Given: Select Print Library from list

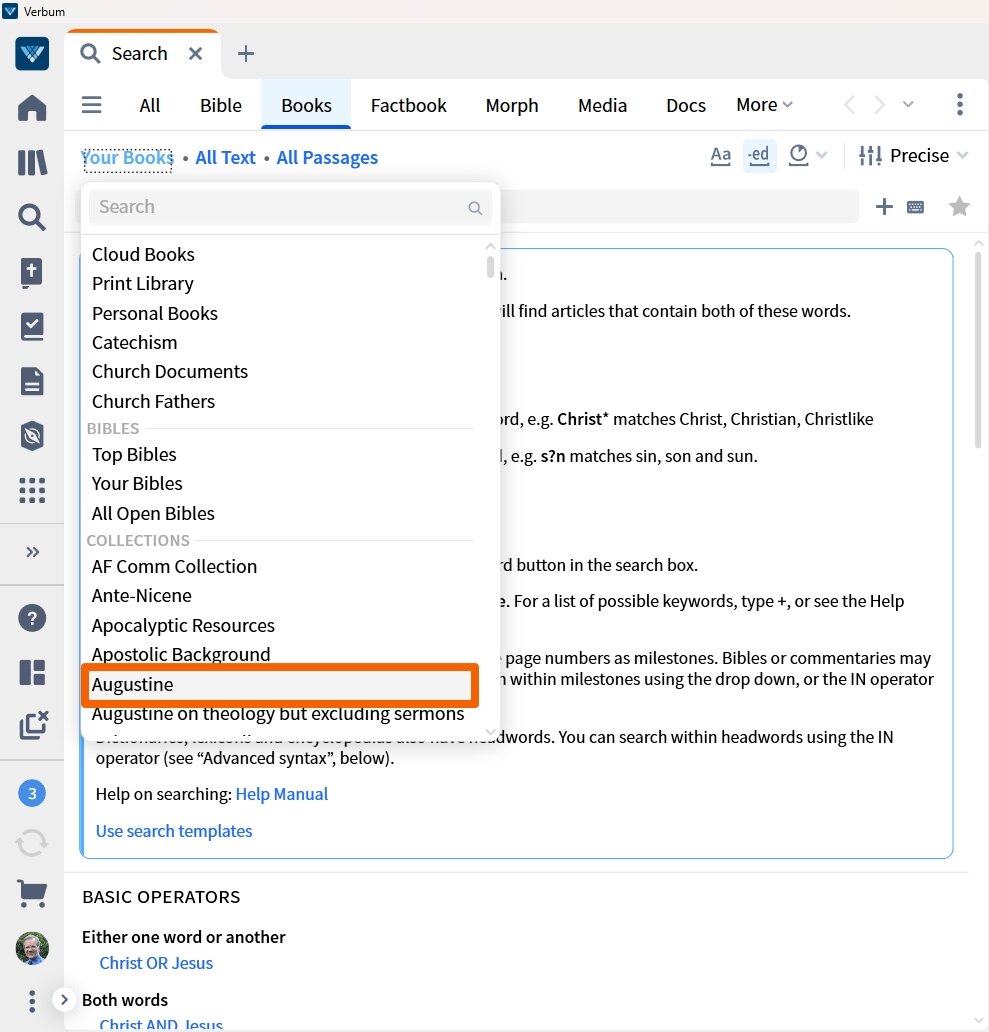Looking at the screenshot, I should pos(142,284).
